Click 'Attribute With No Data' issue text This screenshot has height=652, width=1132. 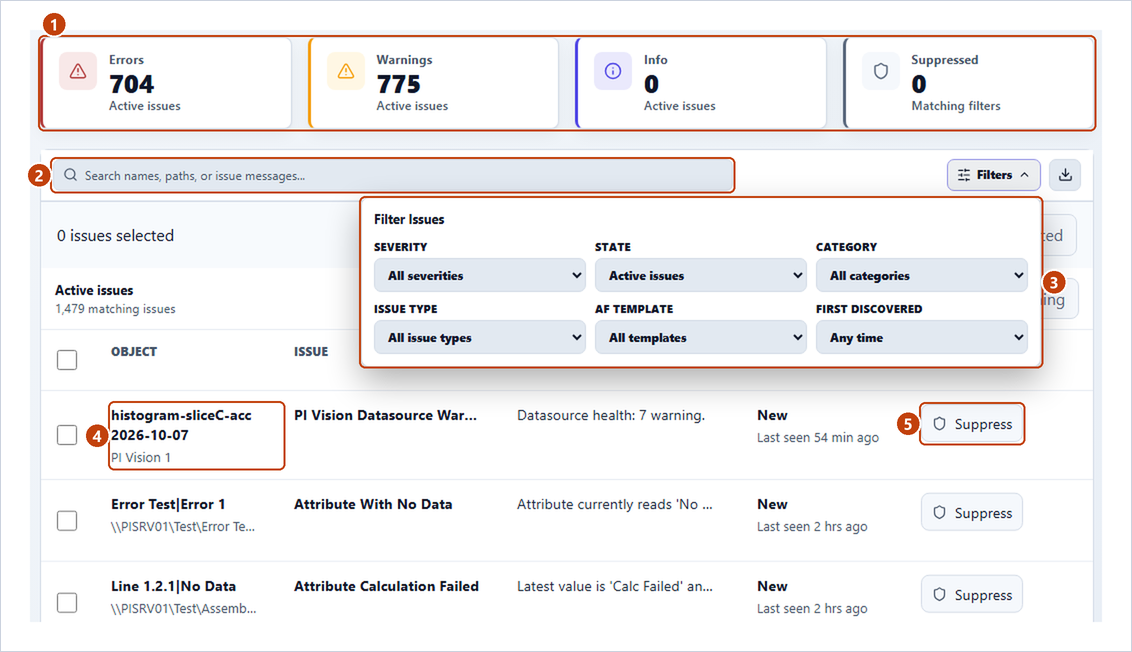(x=373, y=504)
